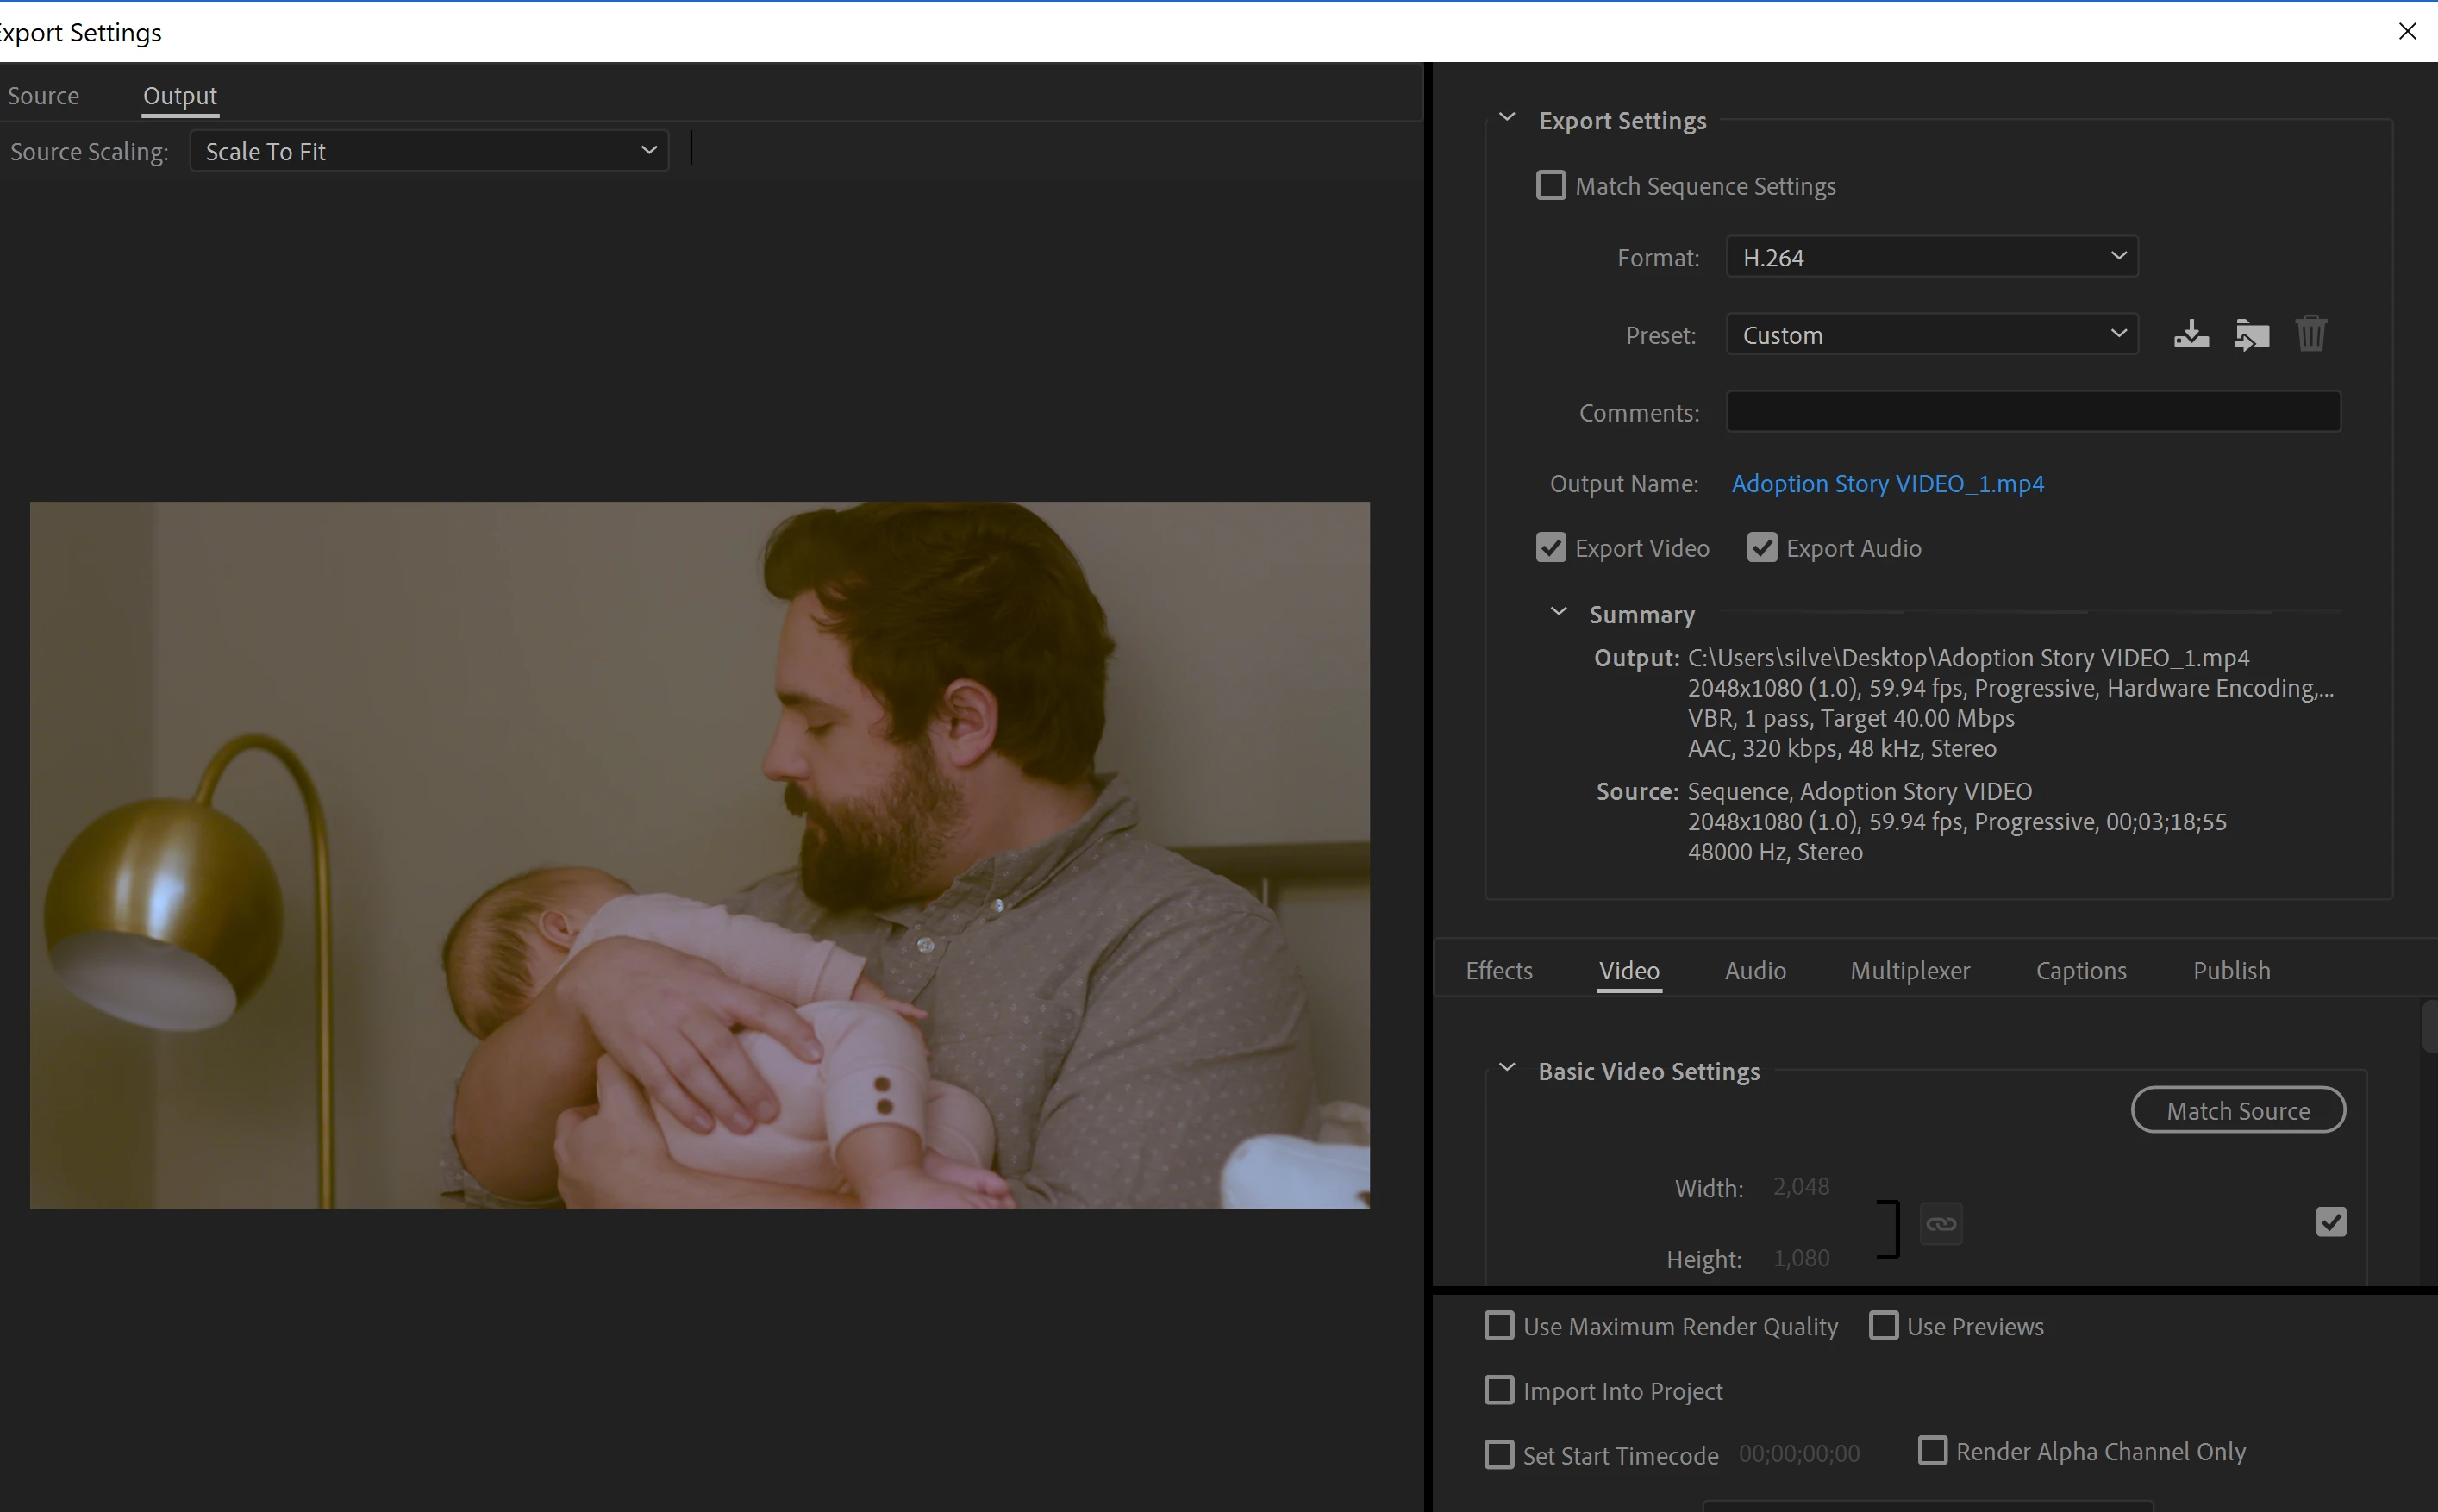The width and height of the screenshot is (2438, 1512).
Task: Switch to the Source tab
Action: coord(43,96)
